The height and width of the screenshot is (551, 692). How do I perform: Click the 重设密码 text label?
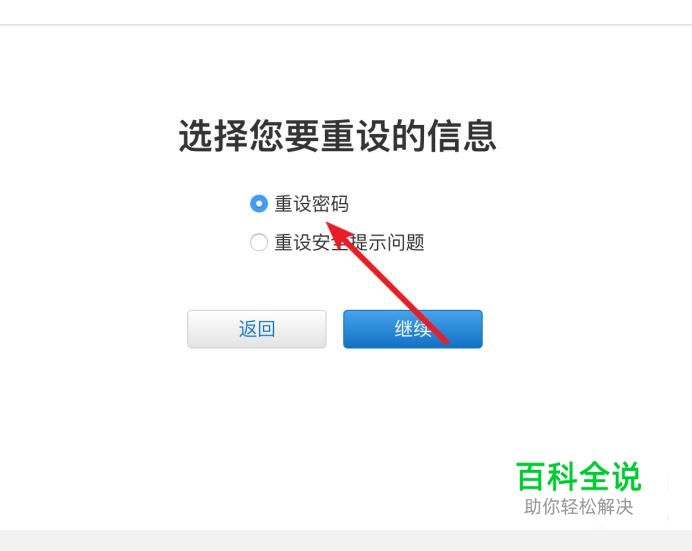click(311, 204)
